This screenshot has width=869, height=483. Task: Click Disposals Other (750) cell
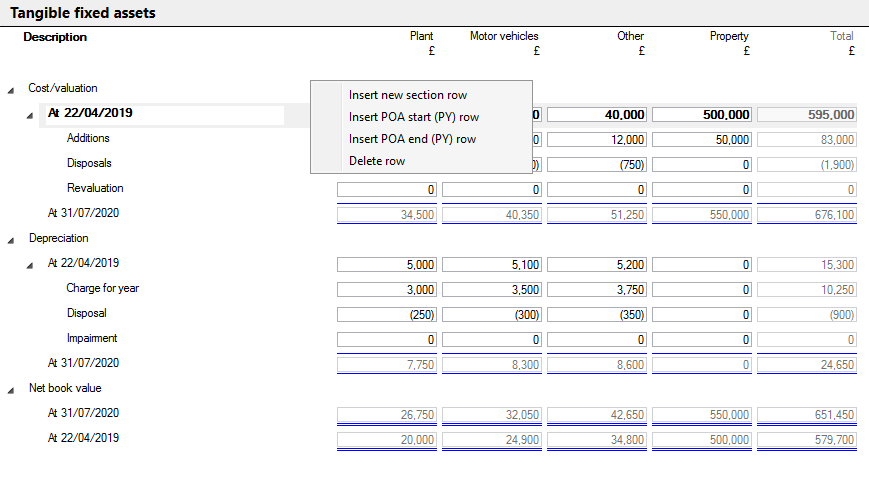[x=597, y=165]
